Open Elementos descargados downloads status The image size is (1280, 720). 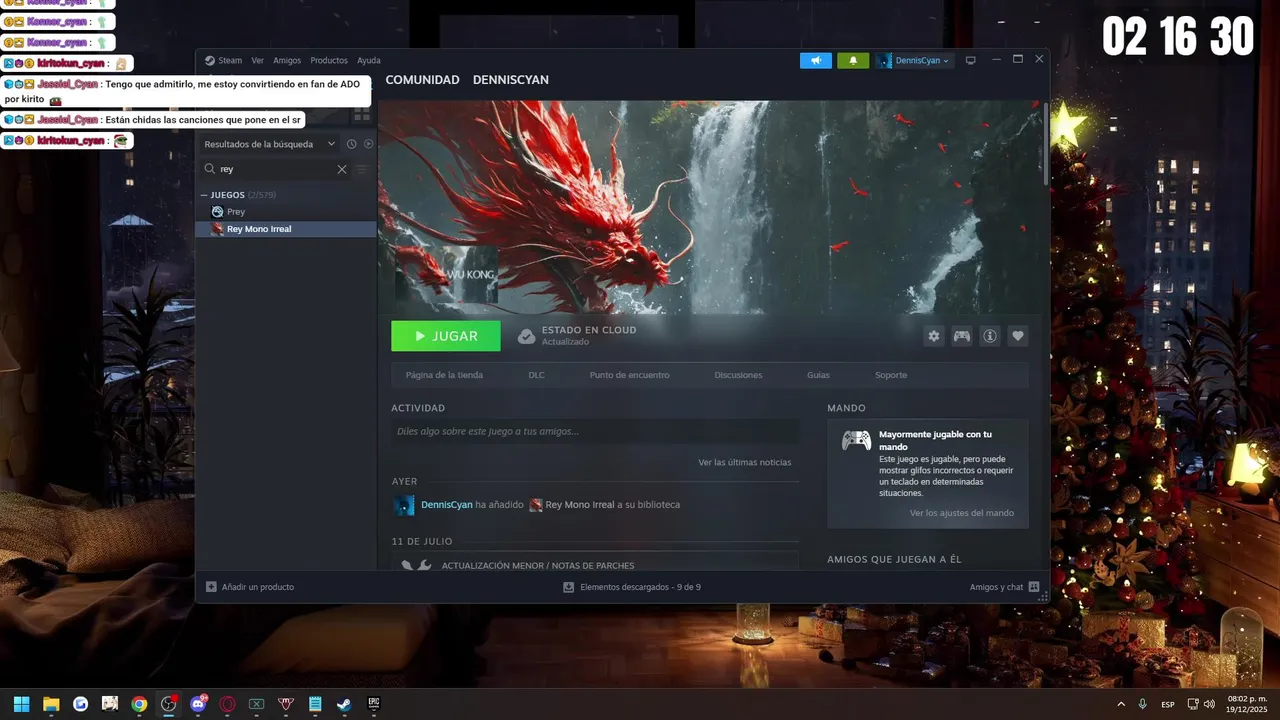tap(632, 587)
